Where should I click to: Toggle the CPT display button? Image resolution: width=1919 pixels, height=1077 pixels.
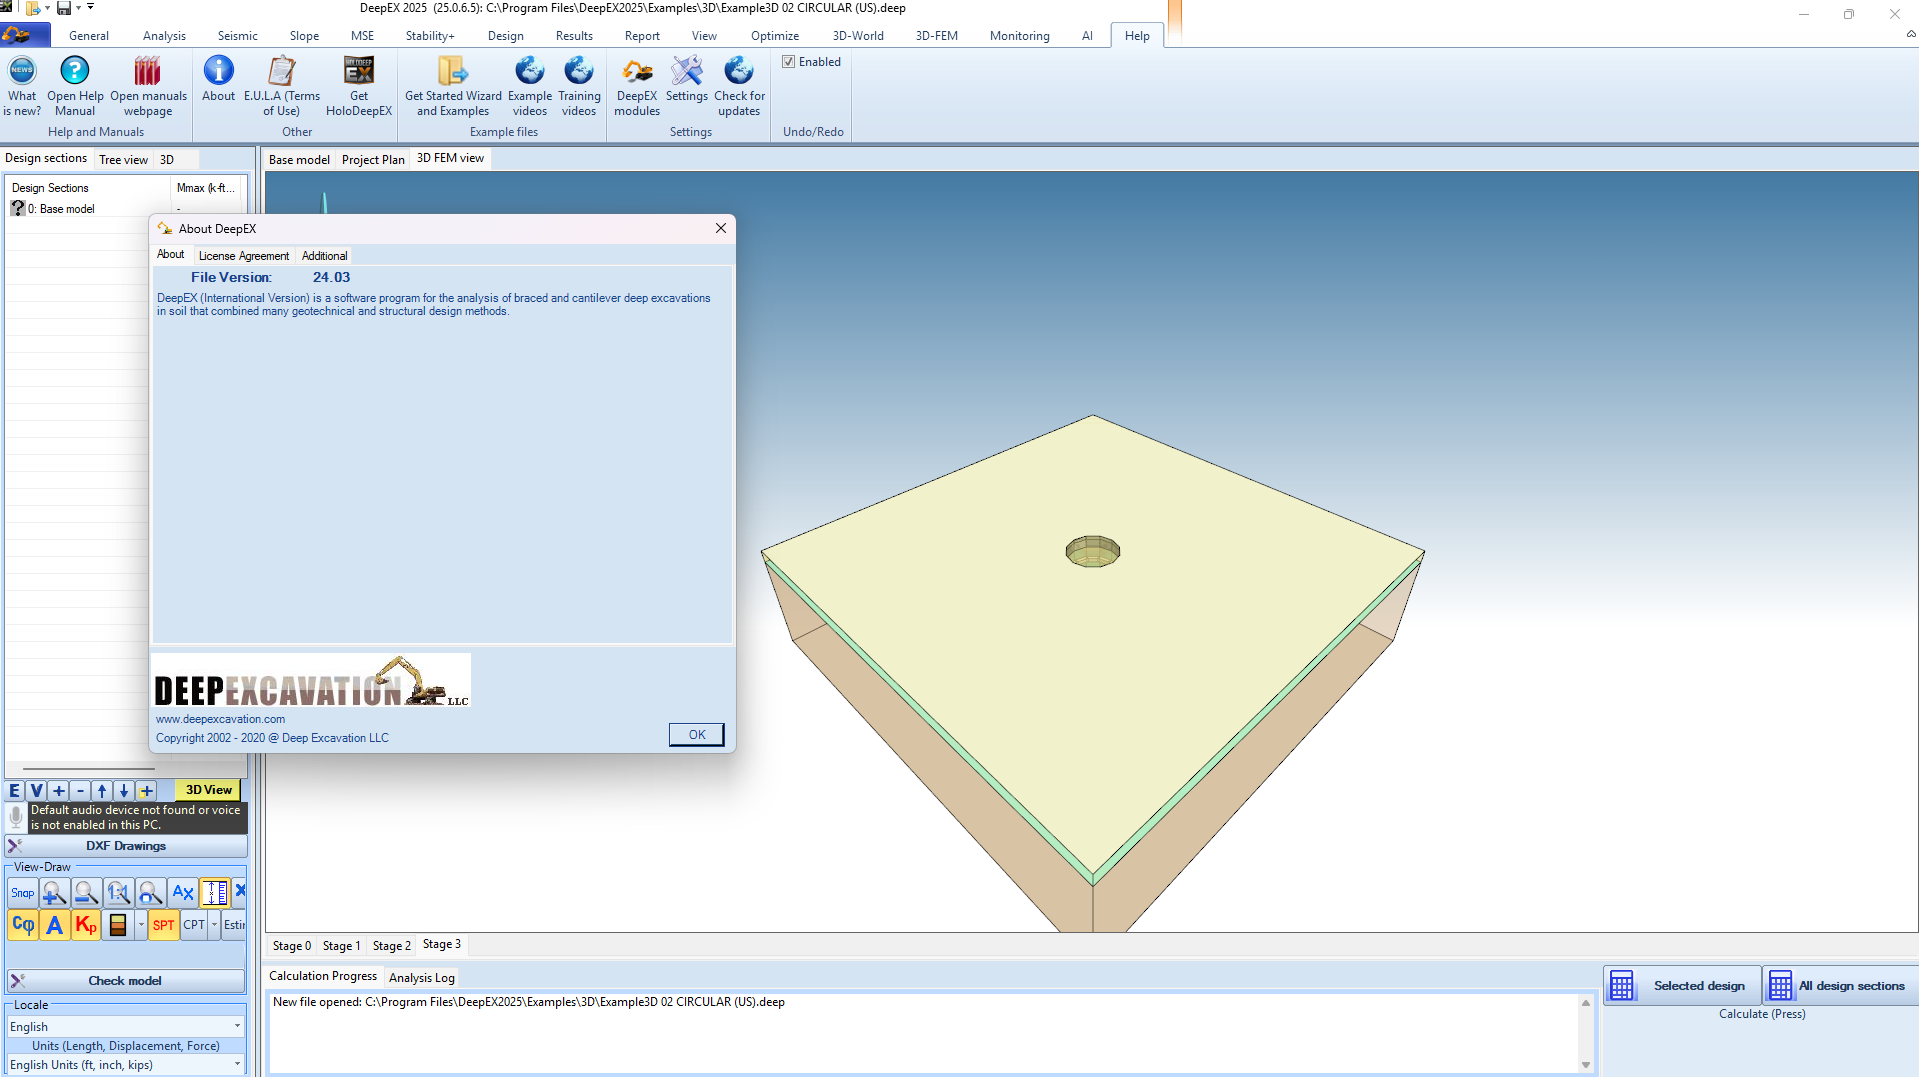(194, 925)
